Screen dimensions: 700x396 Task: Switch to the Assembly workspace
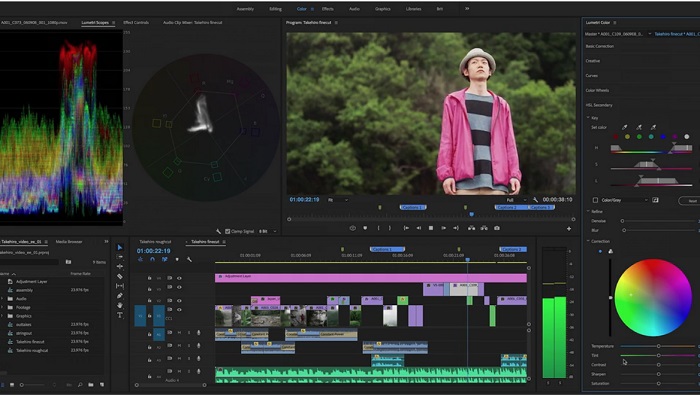pyautogui.click(x=245, y=9)
